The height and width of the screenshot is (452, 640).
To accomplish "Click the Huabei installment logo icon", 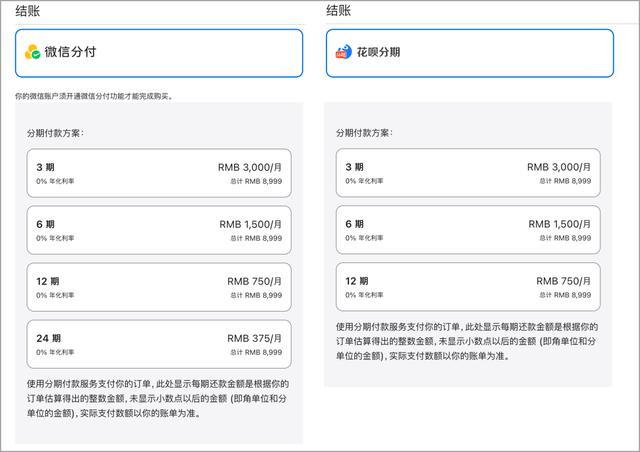I will pos(343,52).
